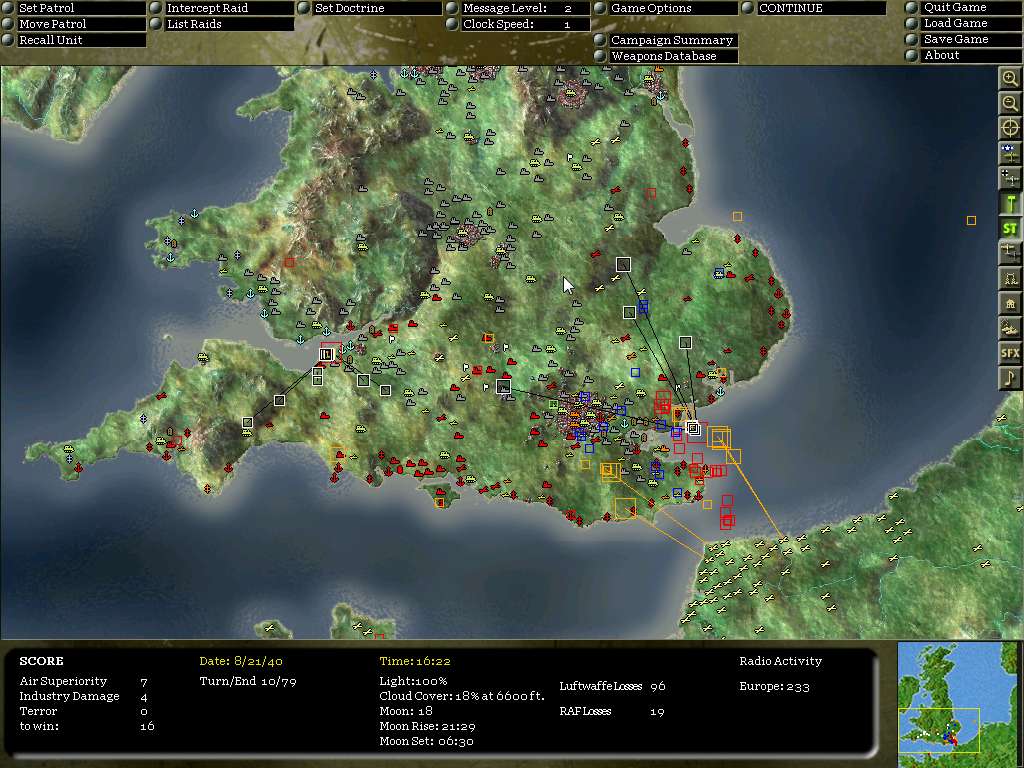Click the Industry Damage score row

coord(84,696)
